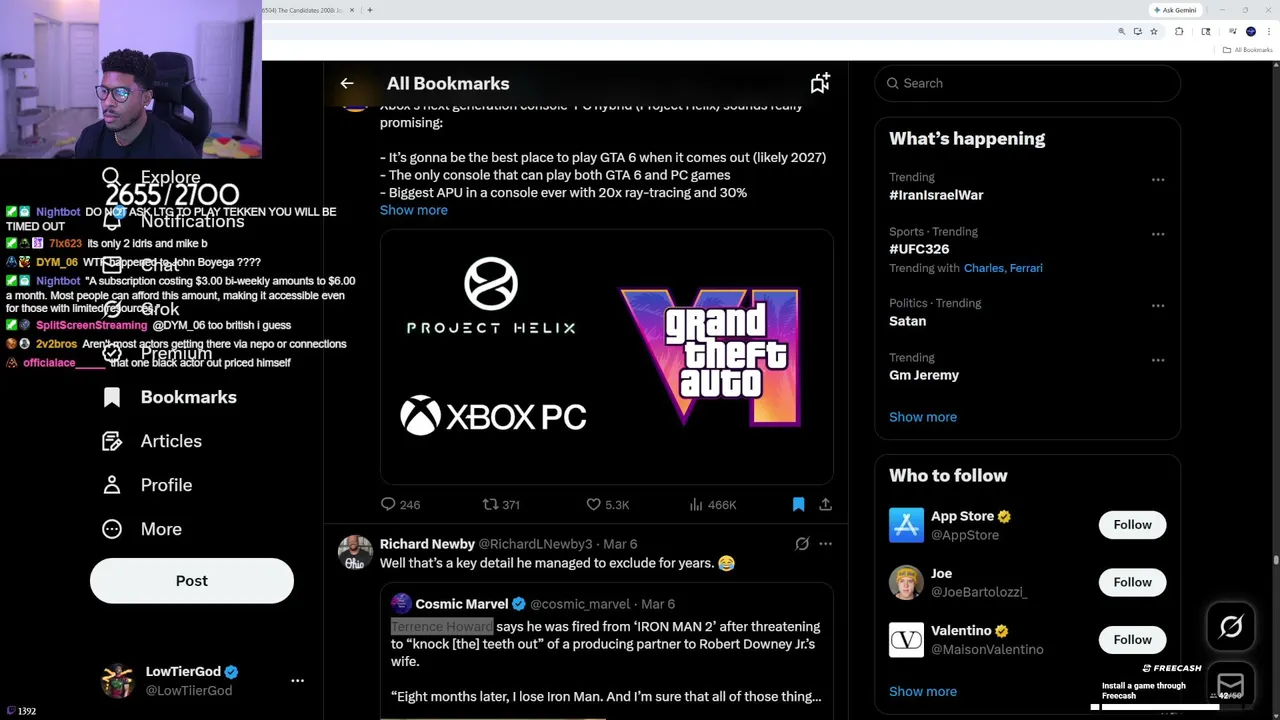This screenshot has height=720, width=1280.
Task: Open the Valentino logo avatar
Action: 906,640
